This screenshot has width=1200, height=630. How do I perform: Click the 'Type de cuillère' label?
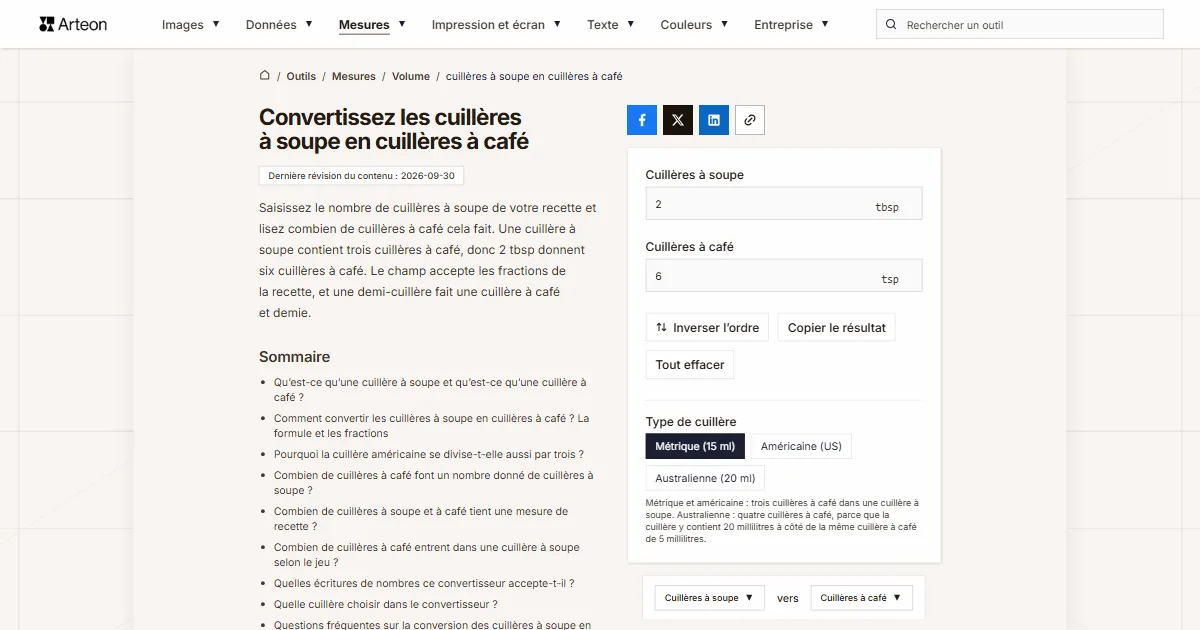pyautogui.click(x=691, y=421)
